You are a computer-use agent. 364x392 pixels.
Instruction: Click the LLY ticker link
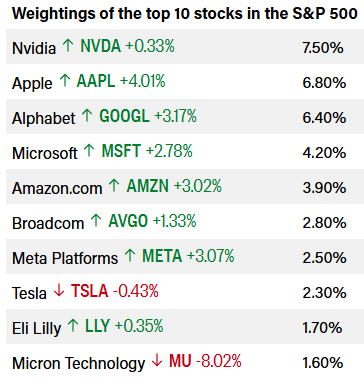(x=97, y=326)
